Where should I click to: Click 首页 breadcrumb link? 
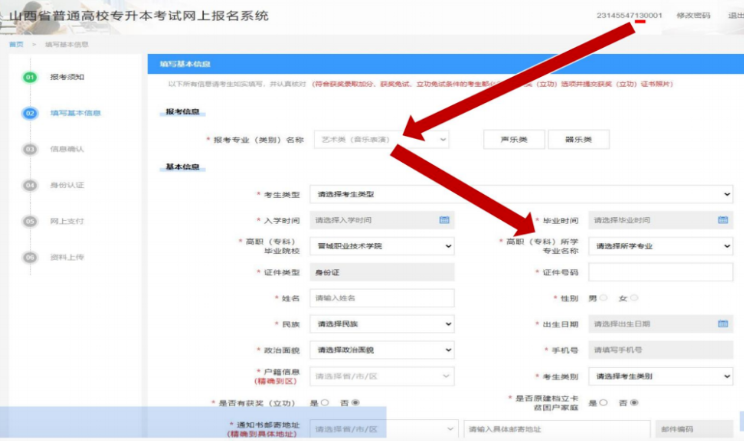tap(16, 44)
